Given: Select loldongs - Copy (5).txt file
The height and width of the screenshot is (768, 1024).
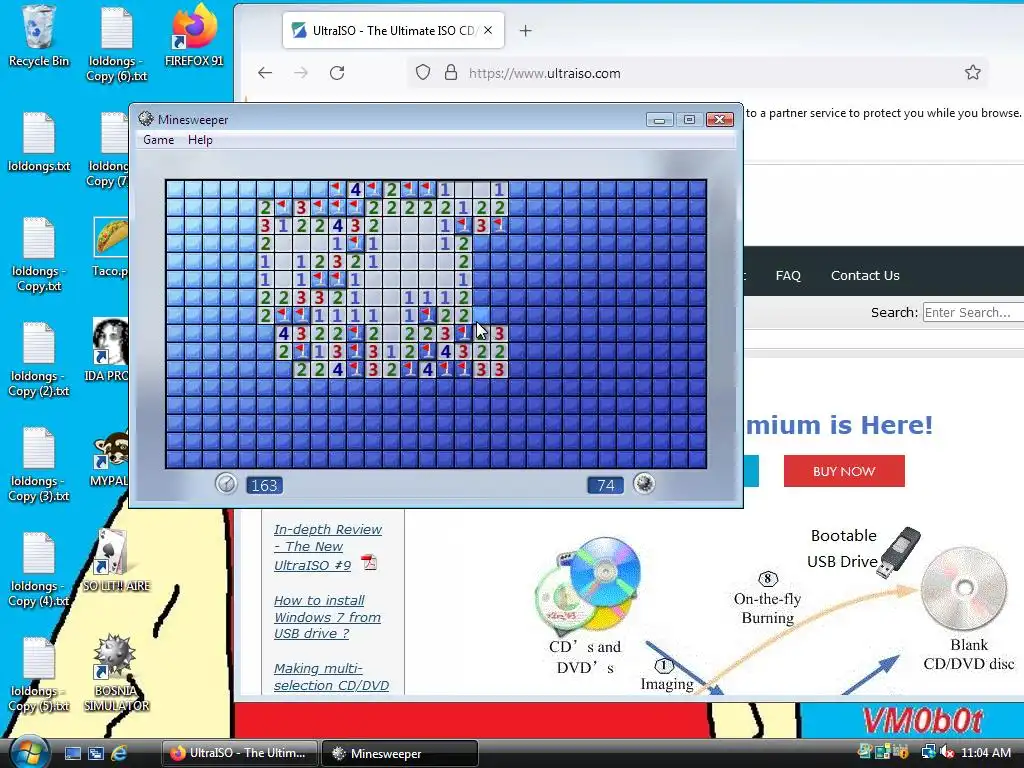Looking at the screenshot, I should [x=39, y=675].
